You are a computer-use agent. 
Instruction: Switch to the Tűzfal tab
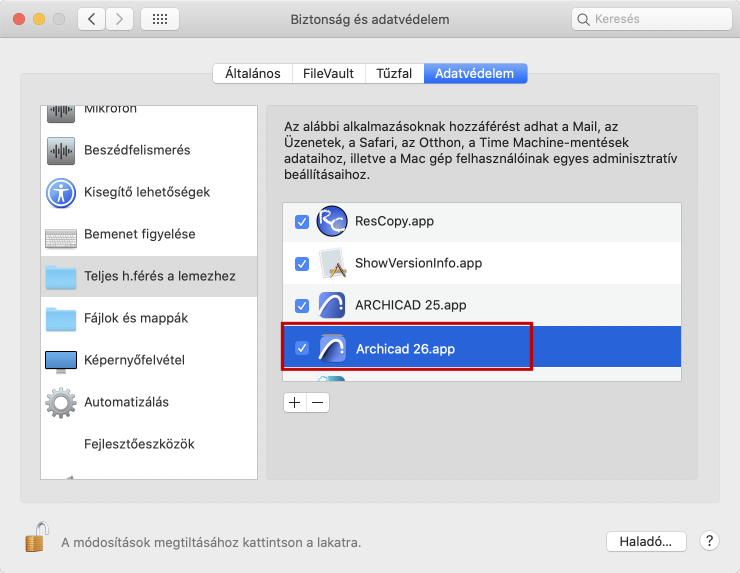394,73
